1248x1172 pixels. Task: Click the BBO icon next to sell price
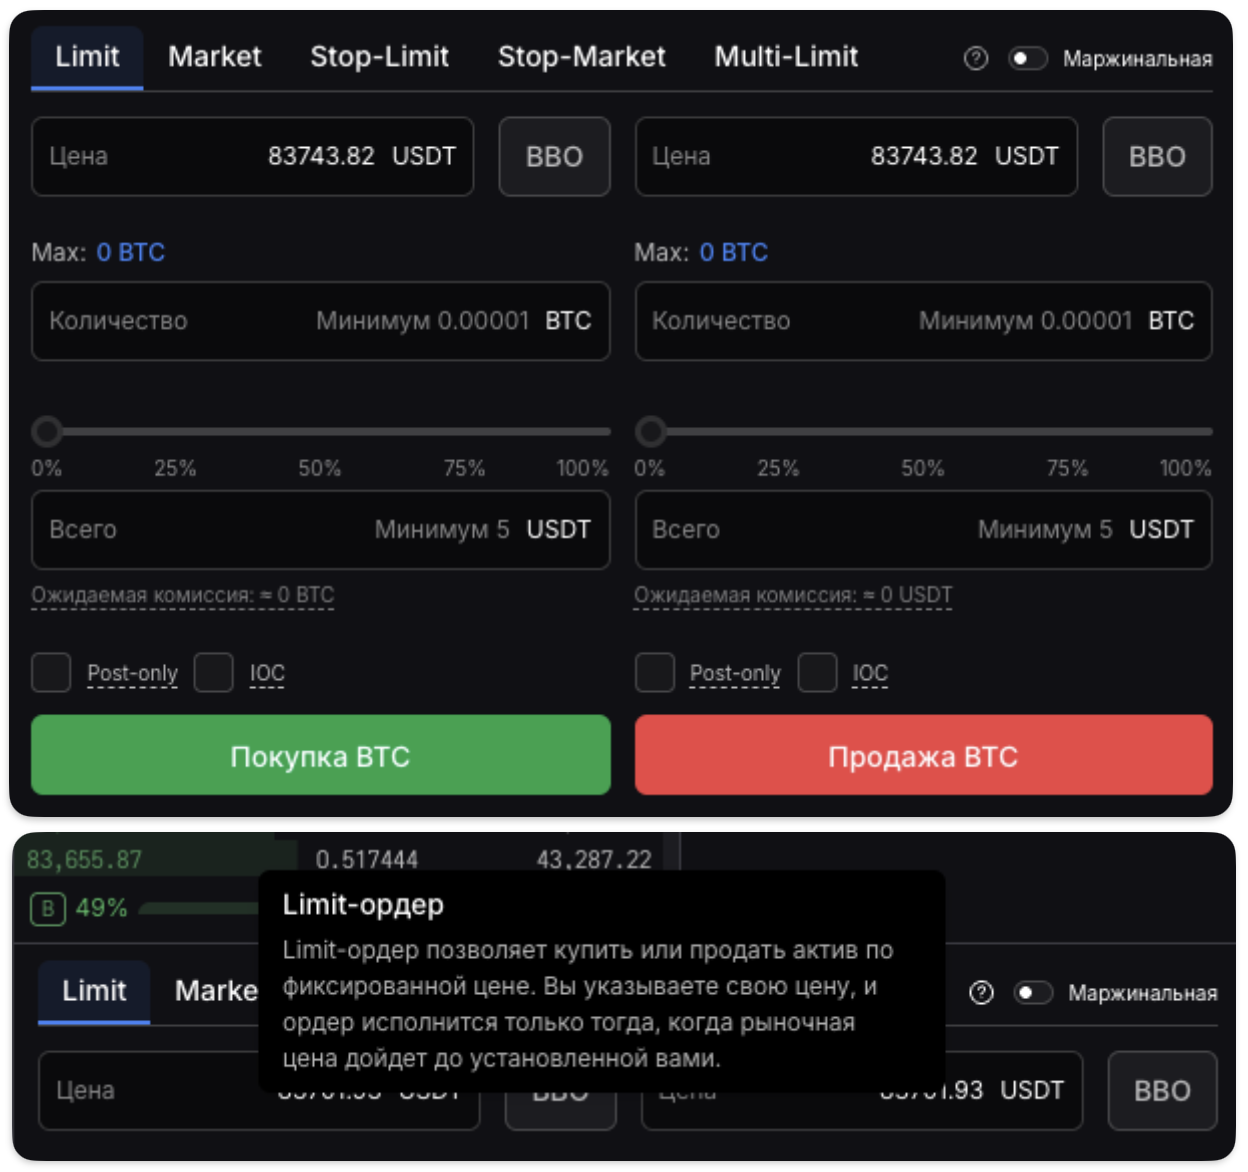pyautogui.click(x=1157, y=156)
